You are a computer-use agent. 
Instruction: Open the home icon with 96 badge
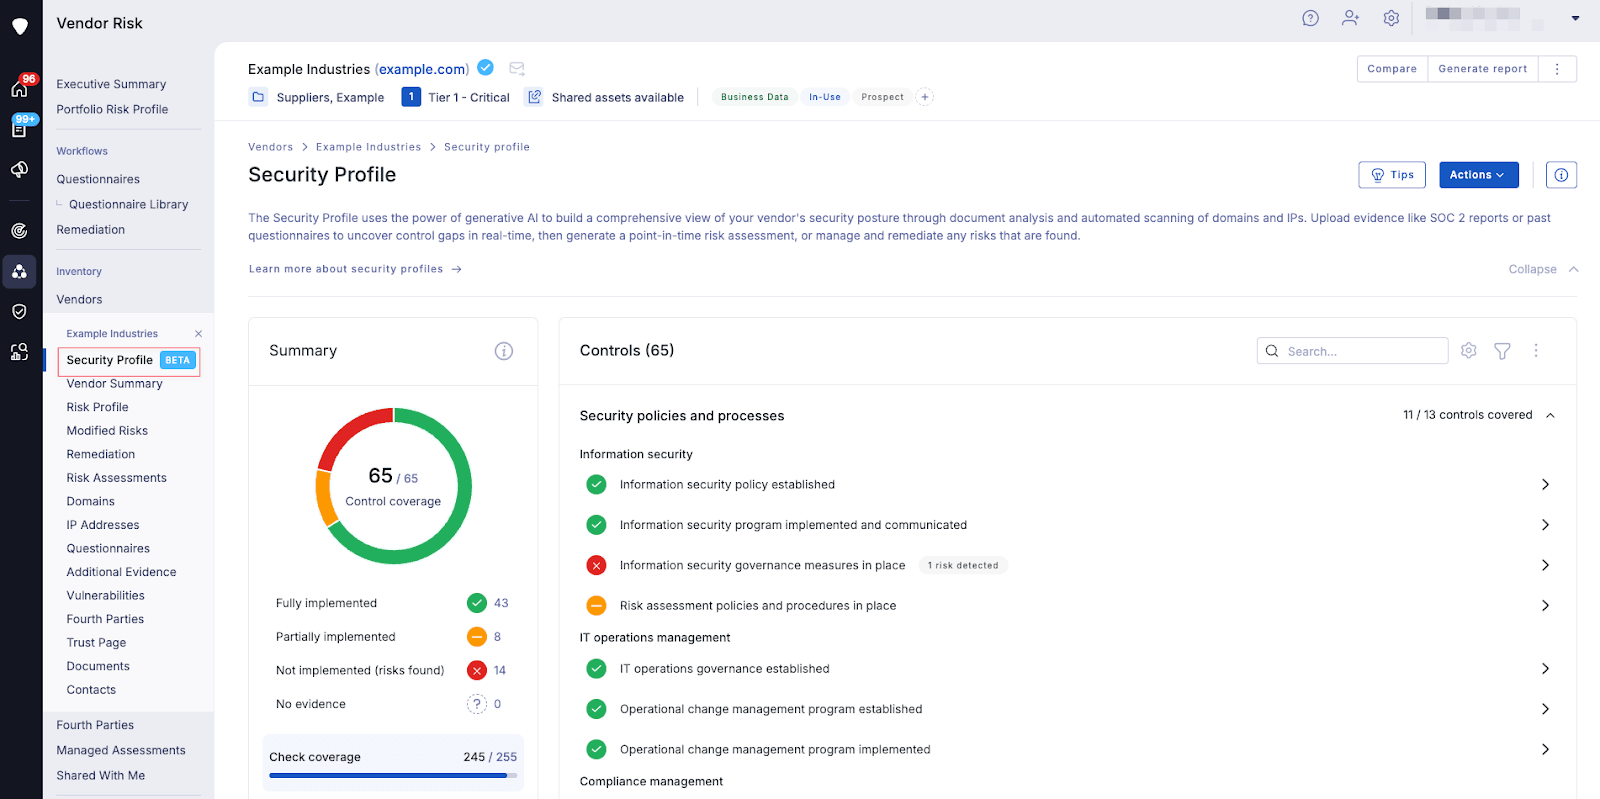(x=19, y=89)
